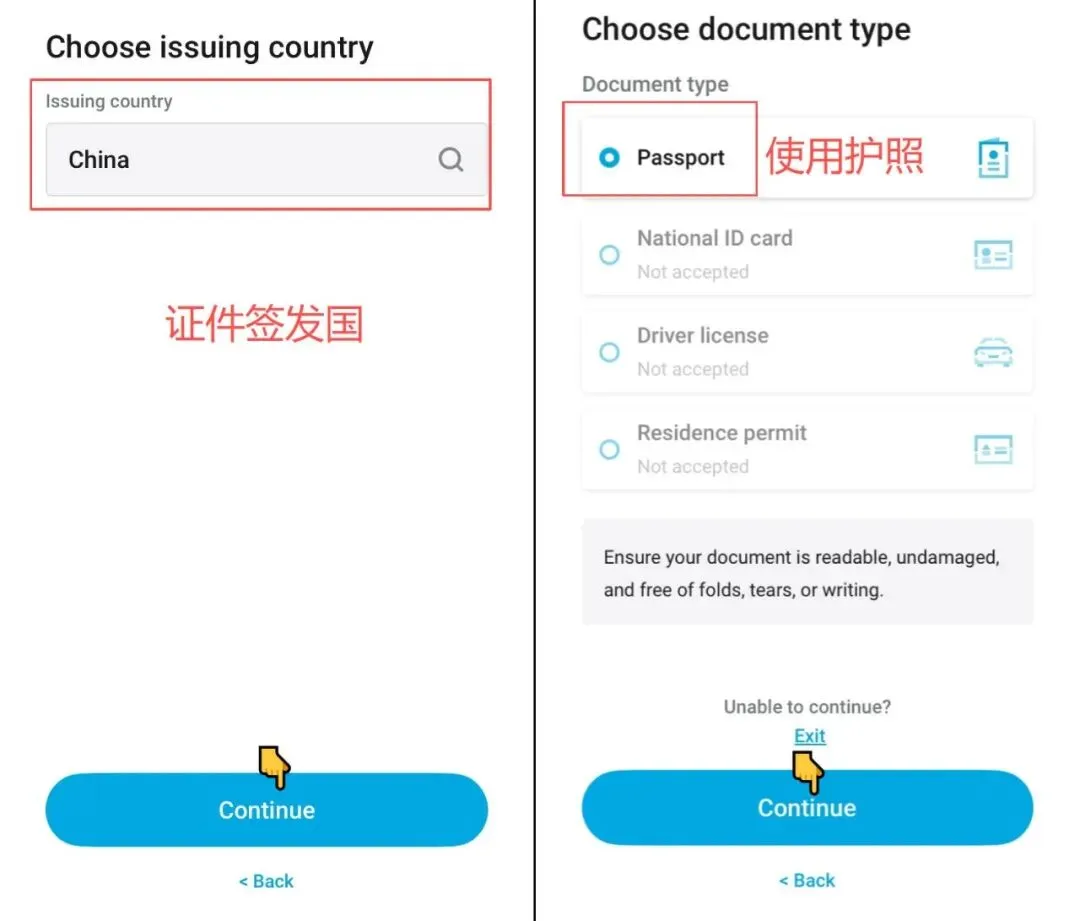
Task: Click Continue on issuing country screen
Action: pos(267,810)
